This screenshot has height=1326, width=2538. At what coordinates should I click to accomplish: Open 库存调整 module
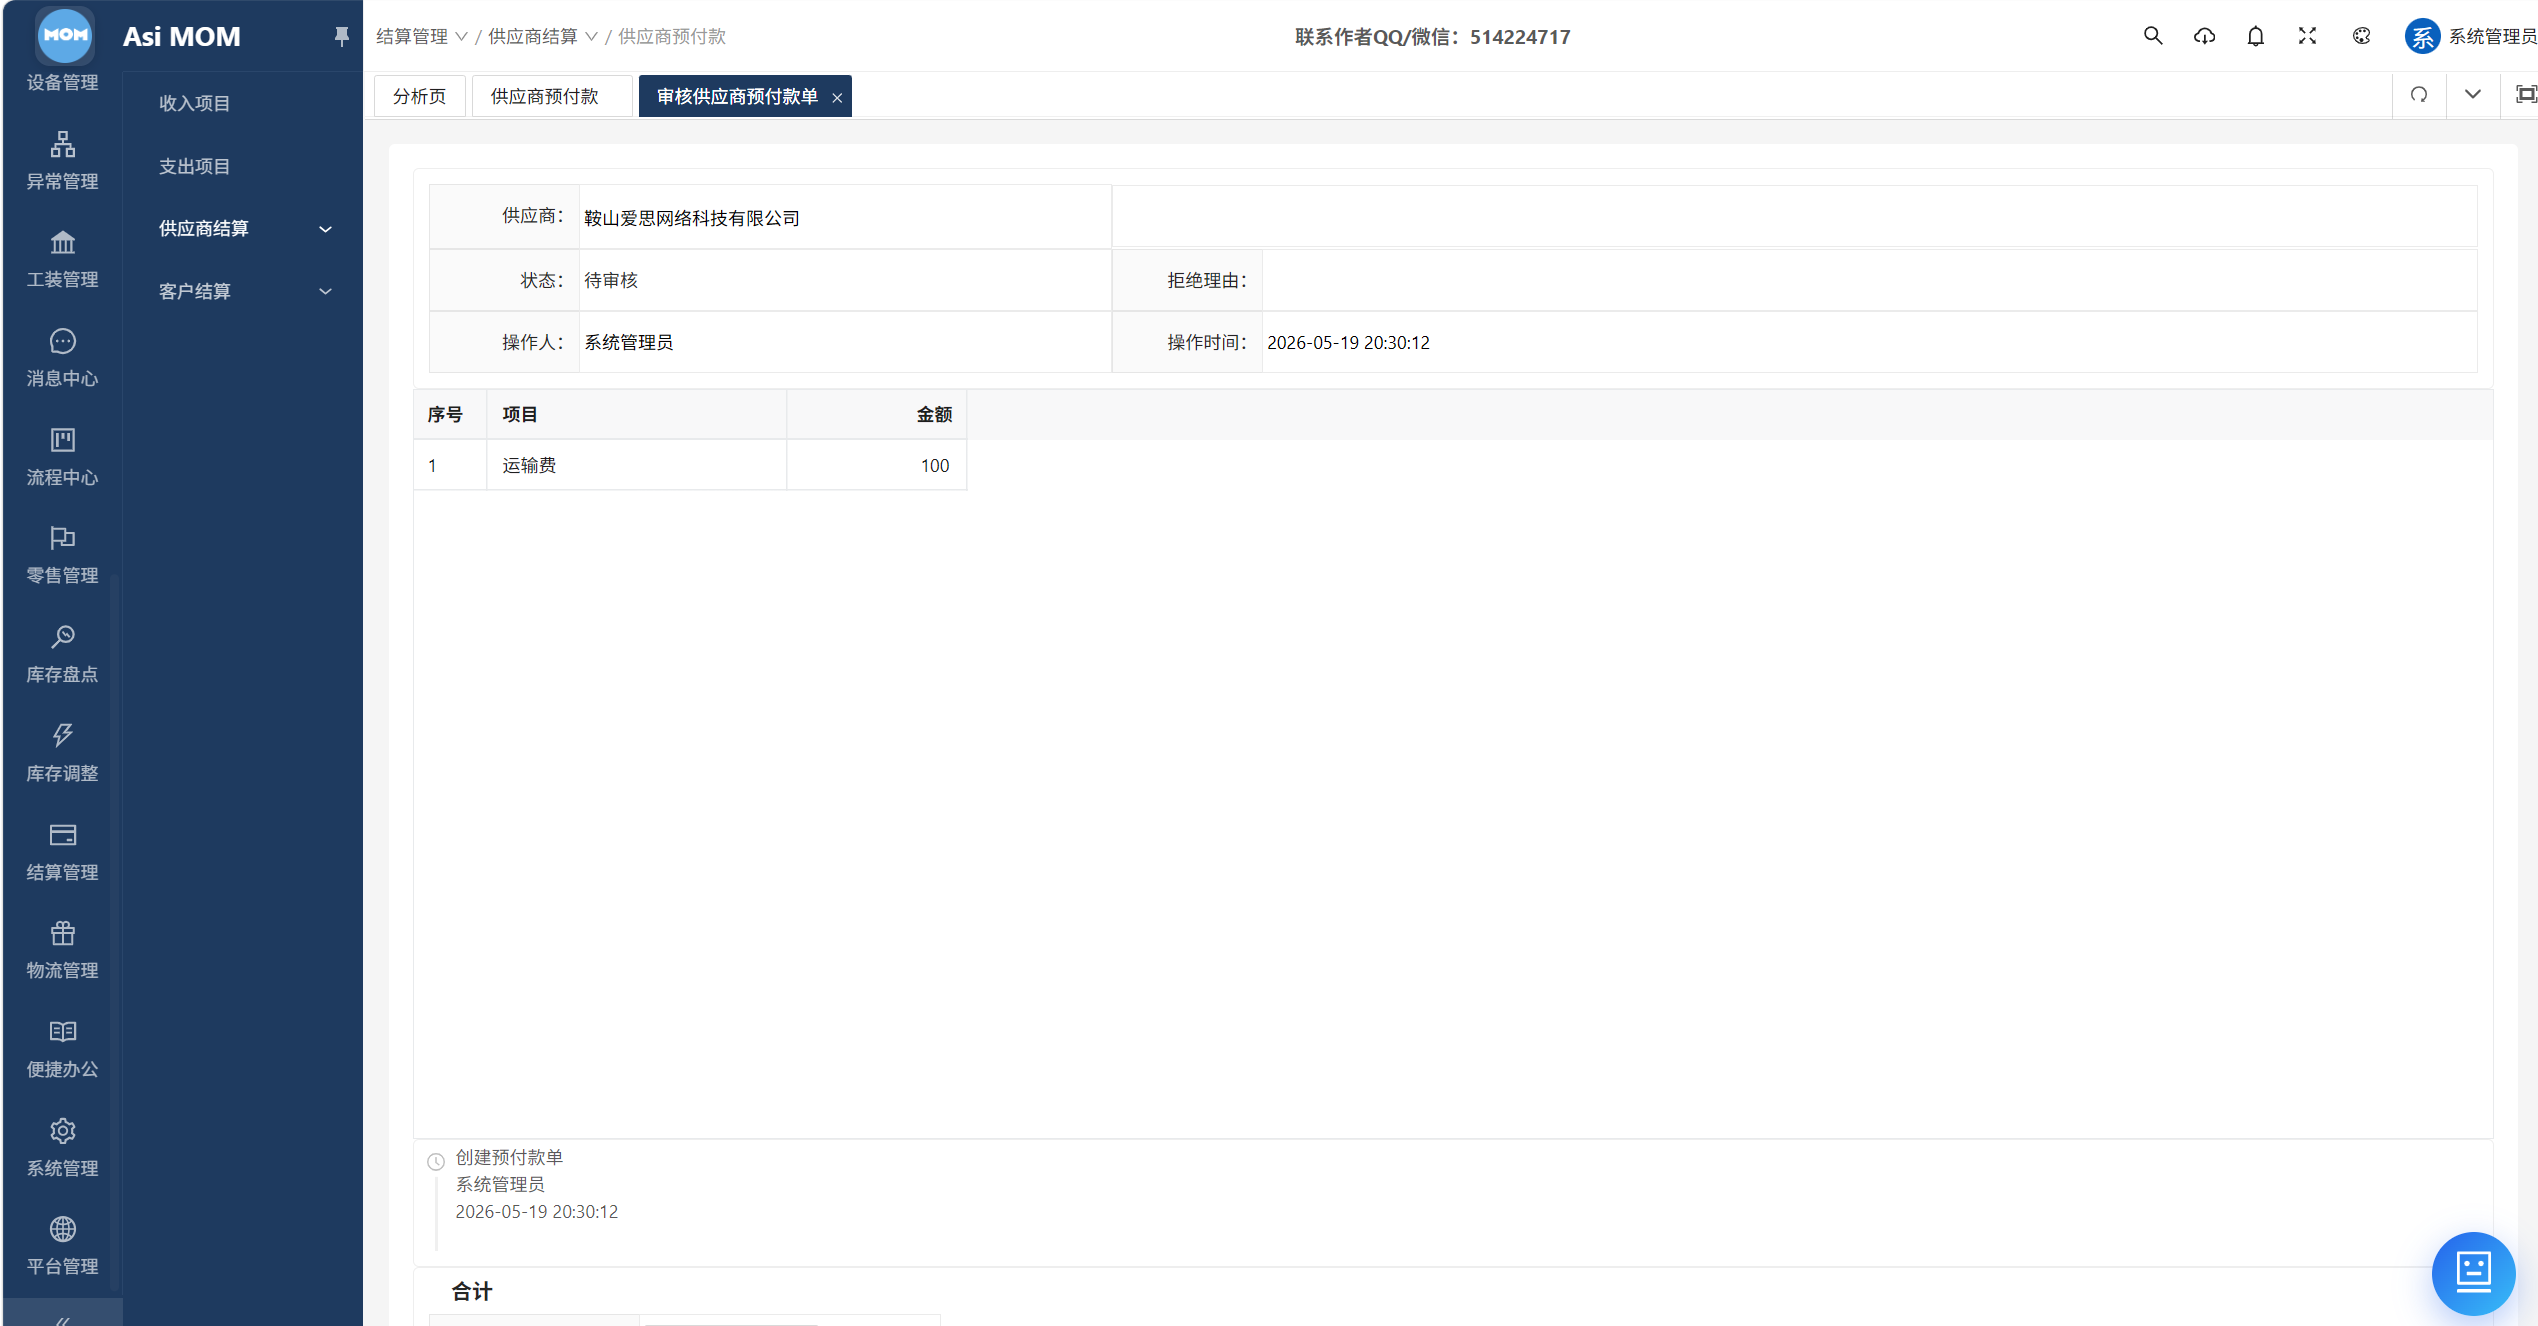62,753
